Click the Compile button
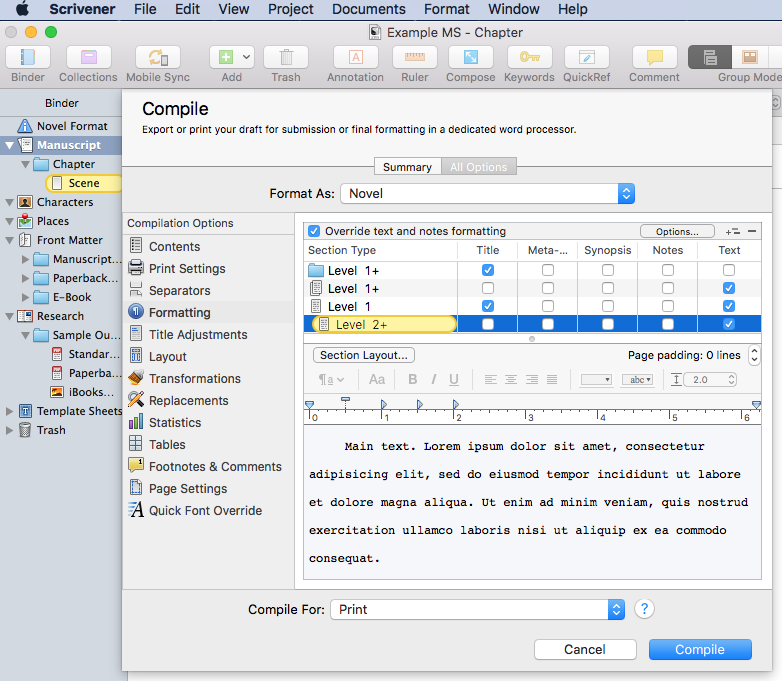This screenshot has width=782, height=681. pos(700,649)
